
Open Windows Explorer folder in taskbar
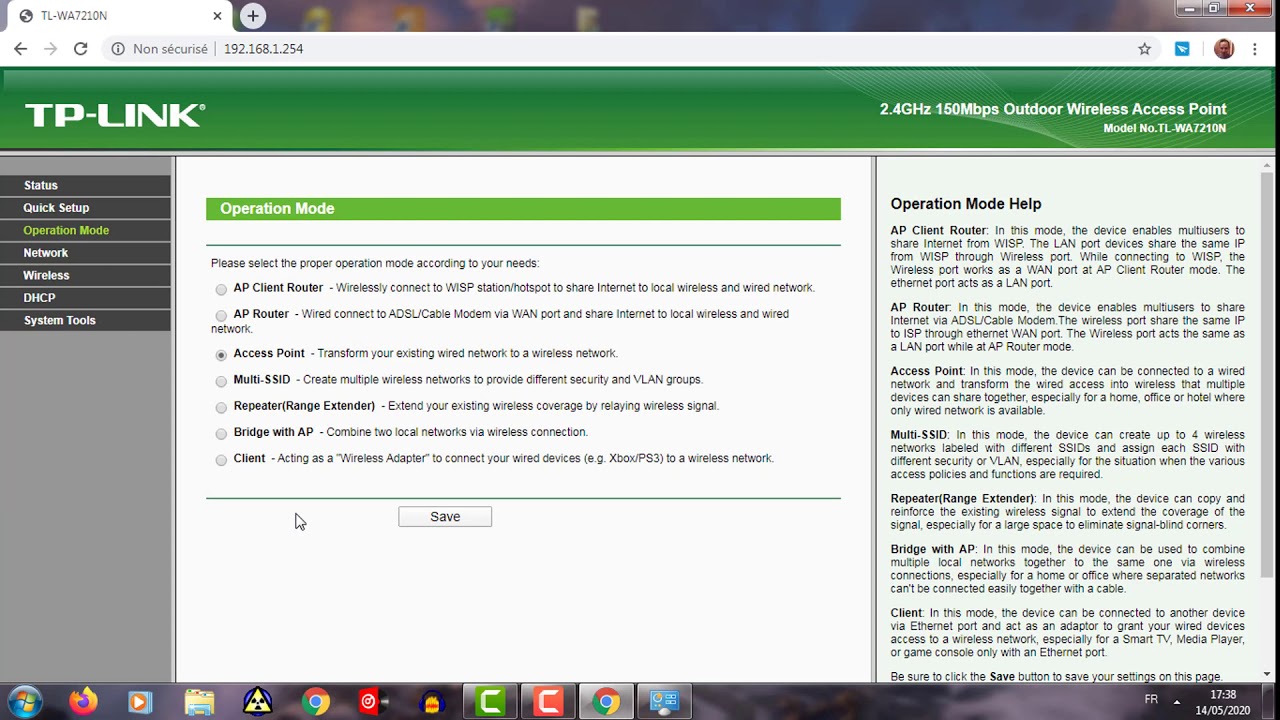[199, 701]
